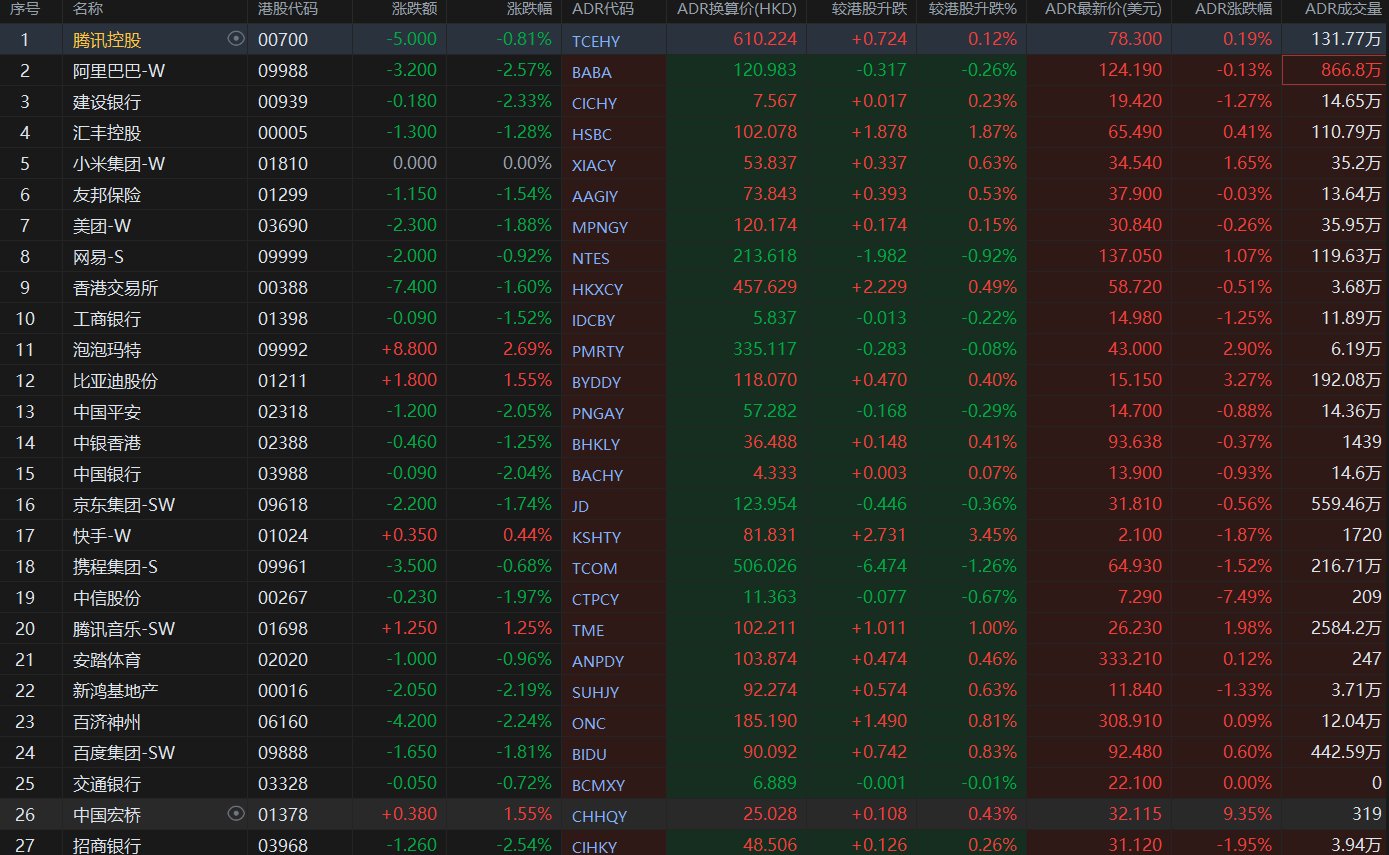Click the BYDDY ADR code

597,382
